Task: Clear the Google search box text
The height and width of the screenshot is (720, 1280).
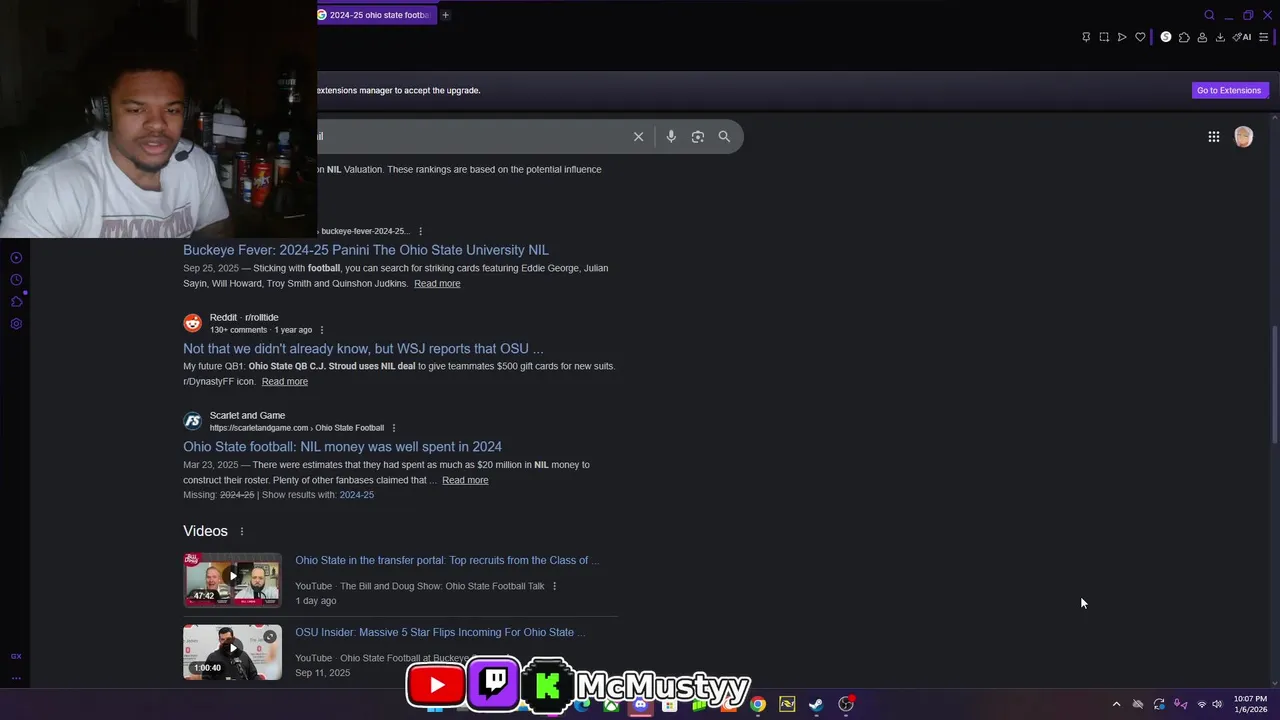Action: tap(638, 137)
